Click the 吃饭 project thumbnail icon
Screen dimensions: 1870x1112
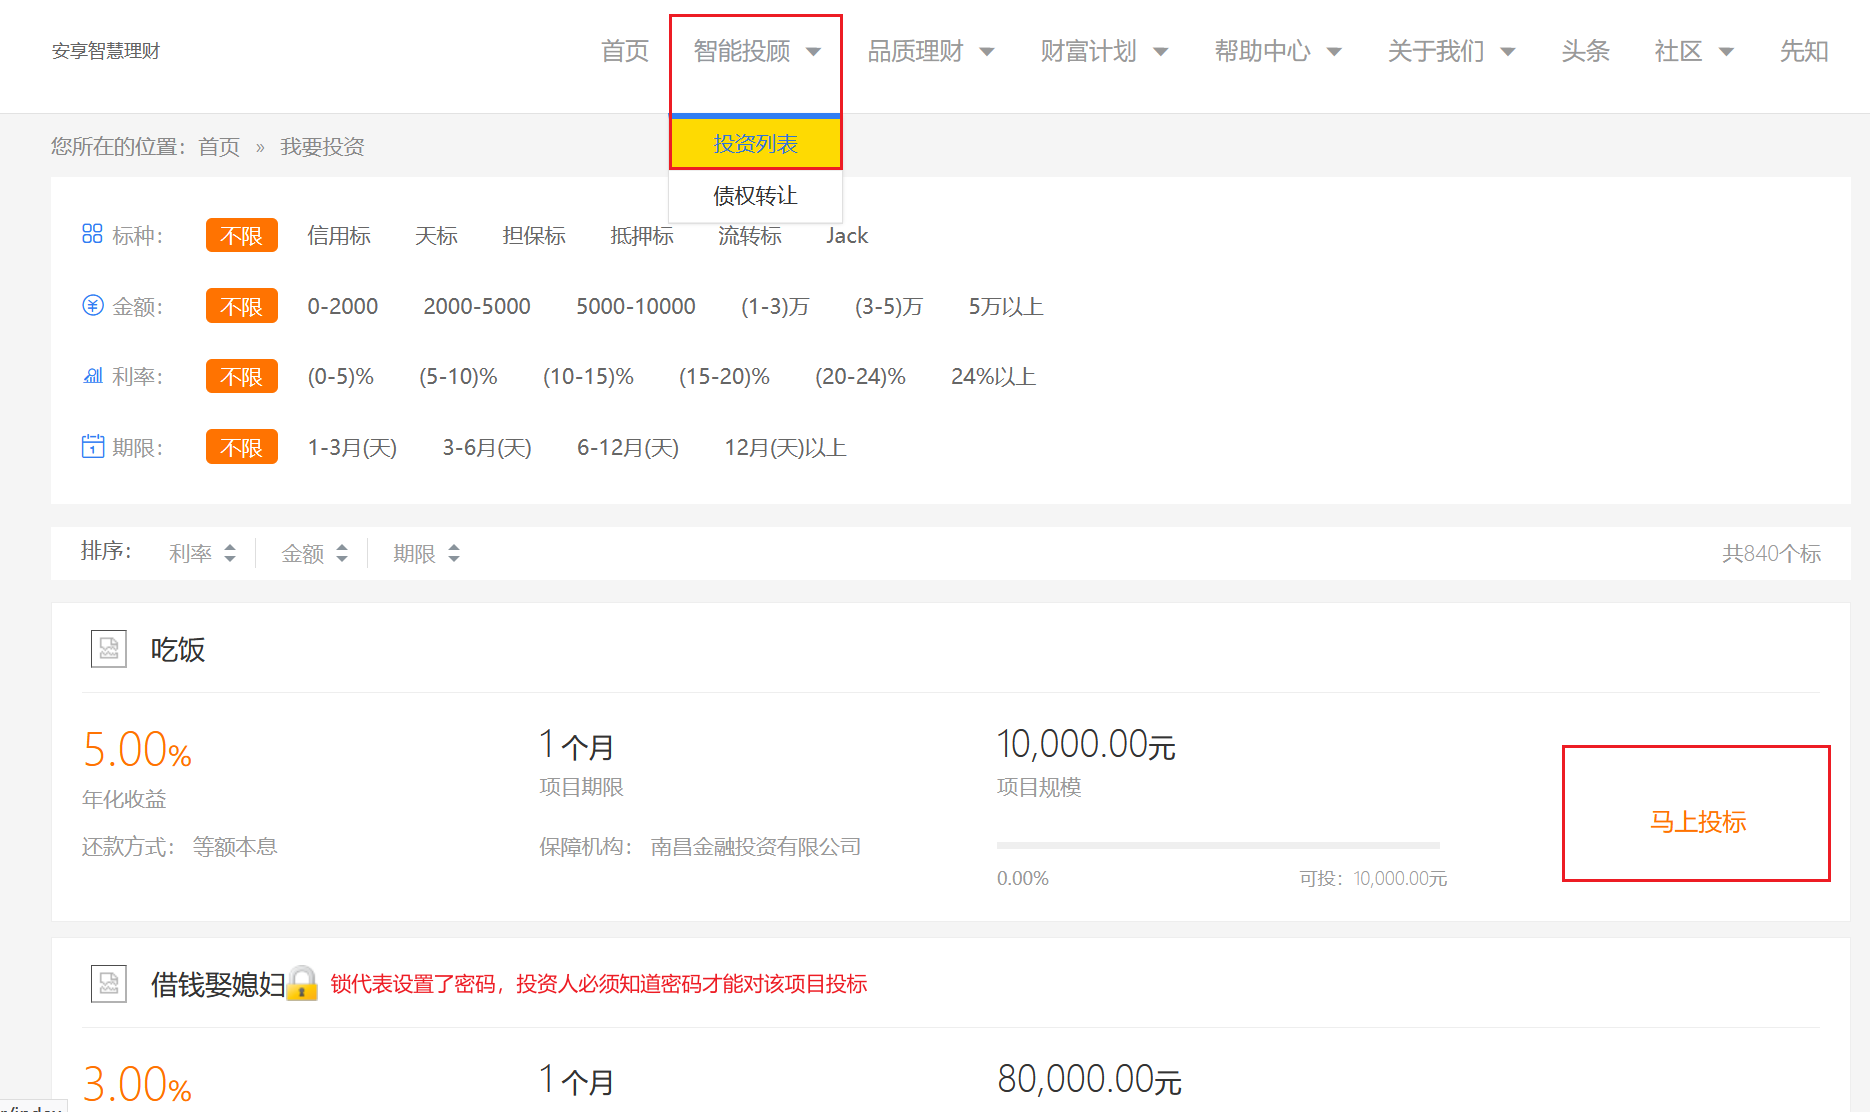(109, 649)
